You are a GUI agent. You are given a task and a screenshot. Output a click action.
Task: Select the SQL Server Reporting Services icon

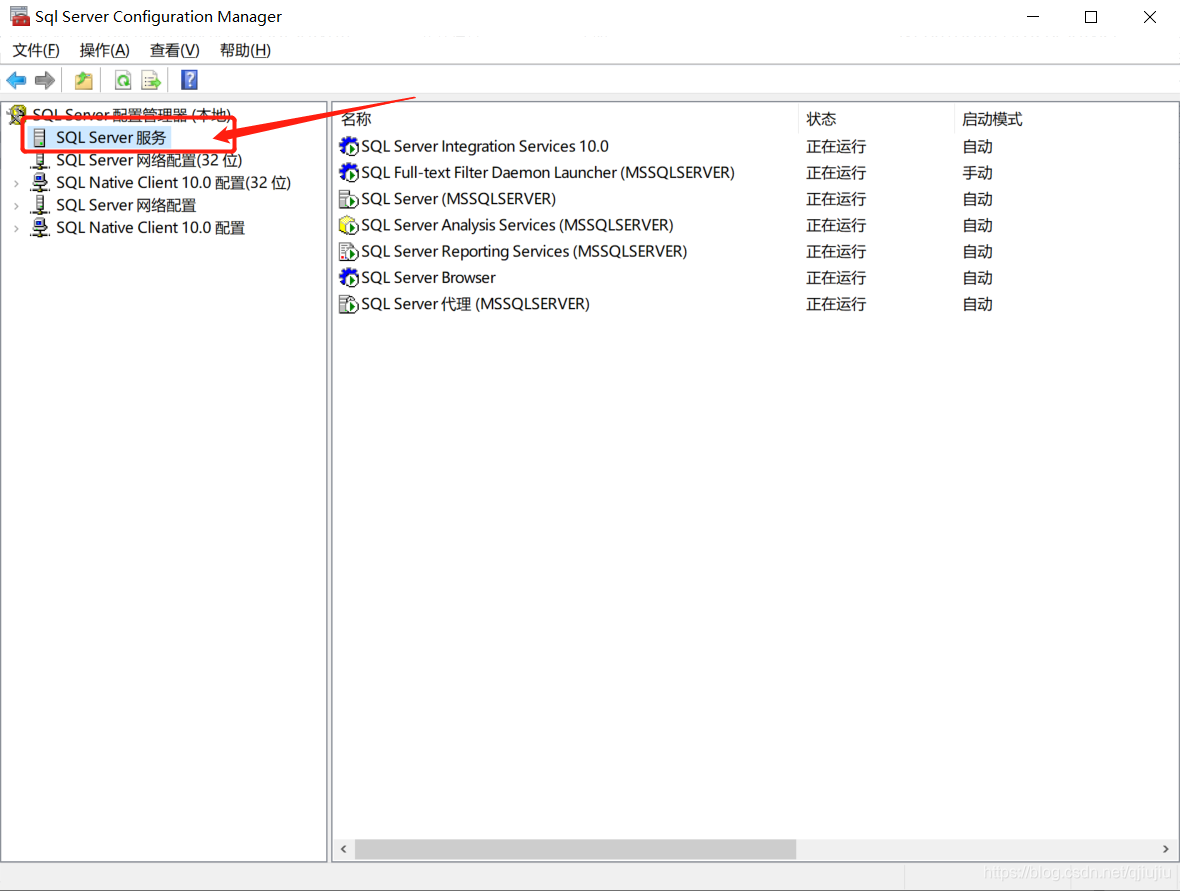pos(348,251)
